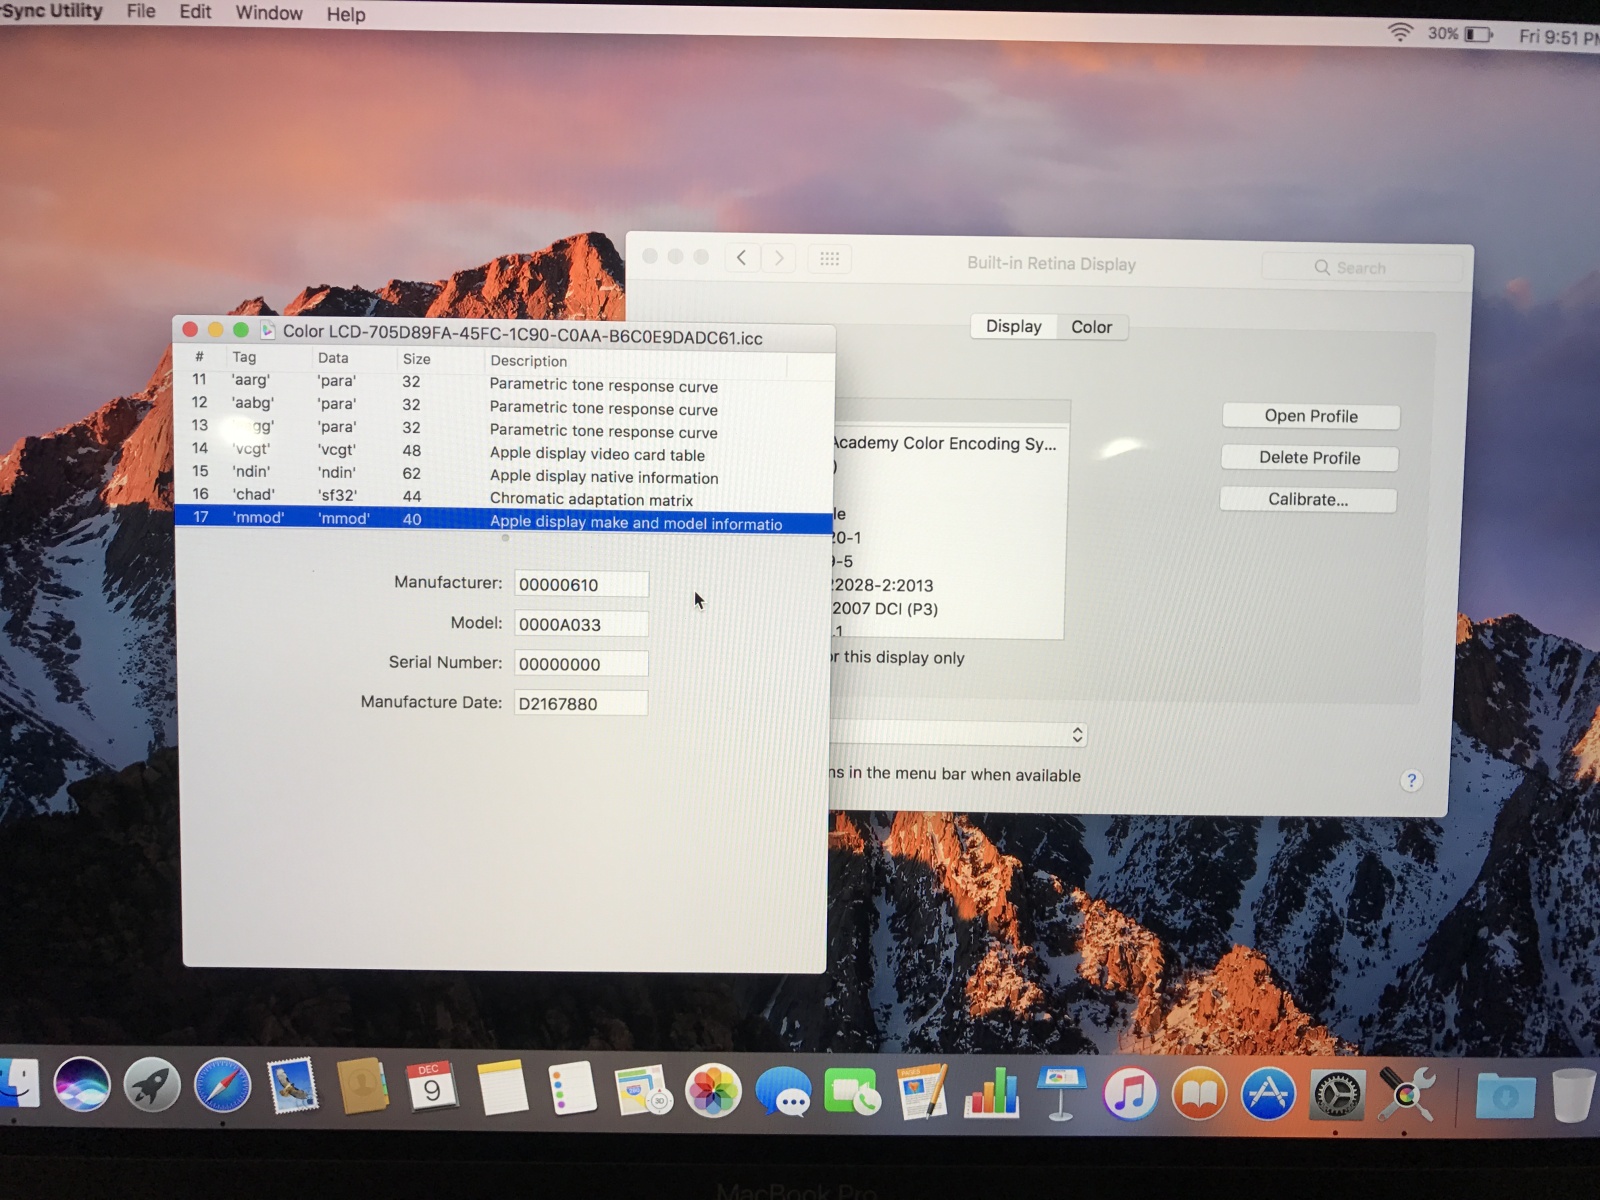Click Calibrate... button
The height and width of the screenshot is (1200, 1600).
pyautogui.click(x=1308, y=500)
